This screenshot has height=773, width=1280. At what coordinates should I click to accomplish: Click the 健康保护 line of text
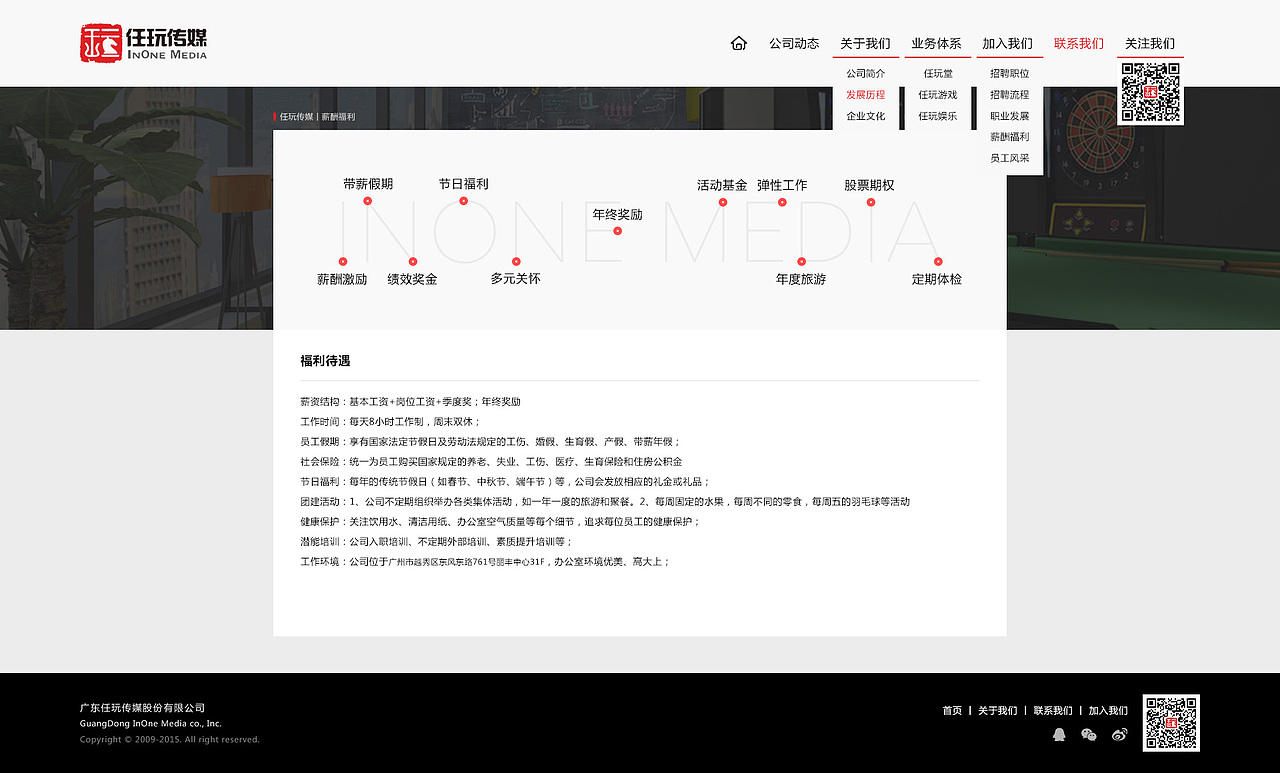click(501, 521)
